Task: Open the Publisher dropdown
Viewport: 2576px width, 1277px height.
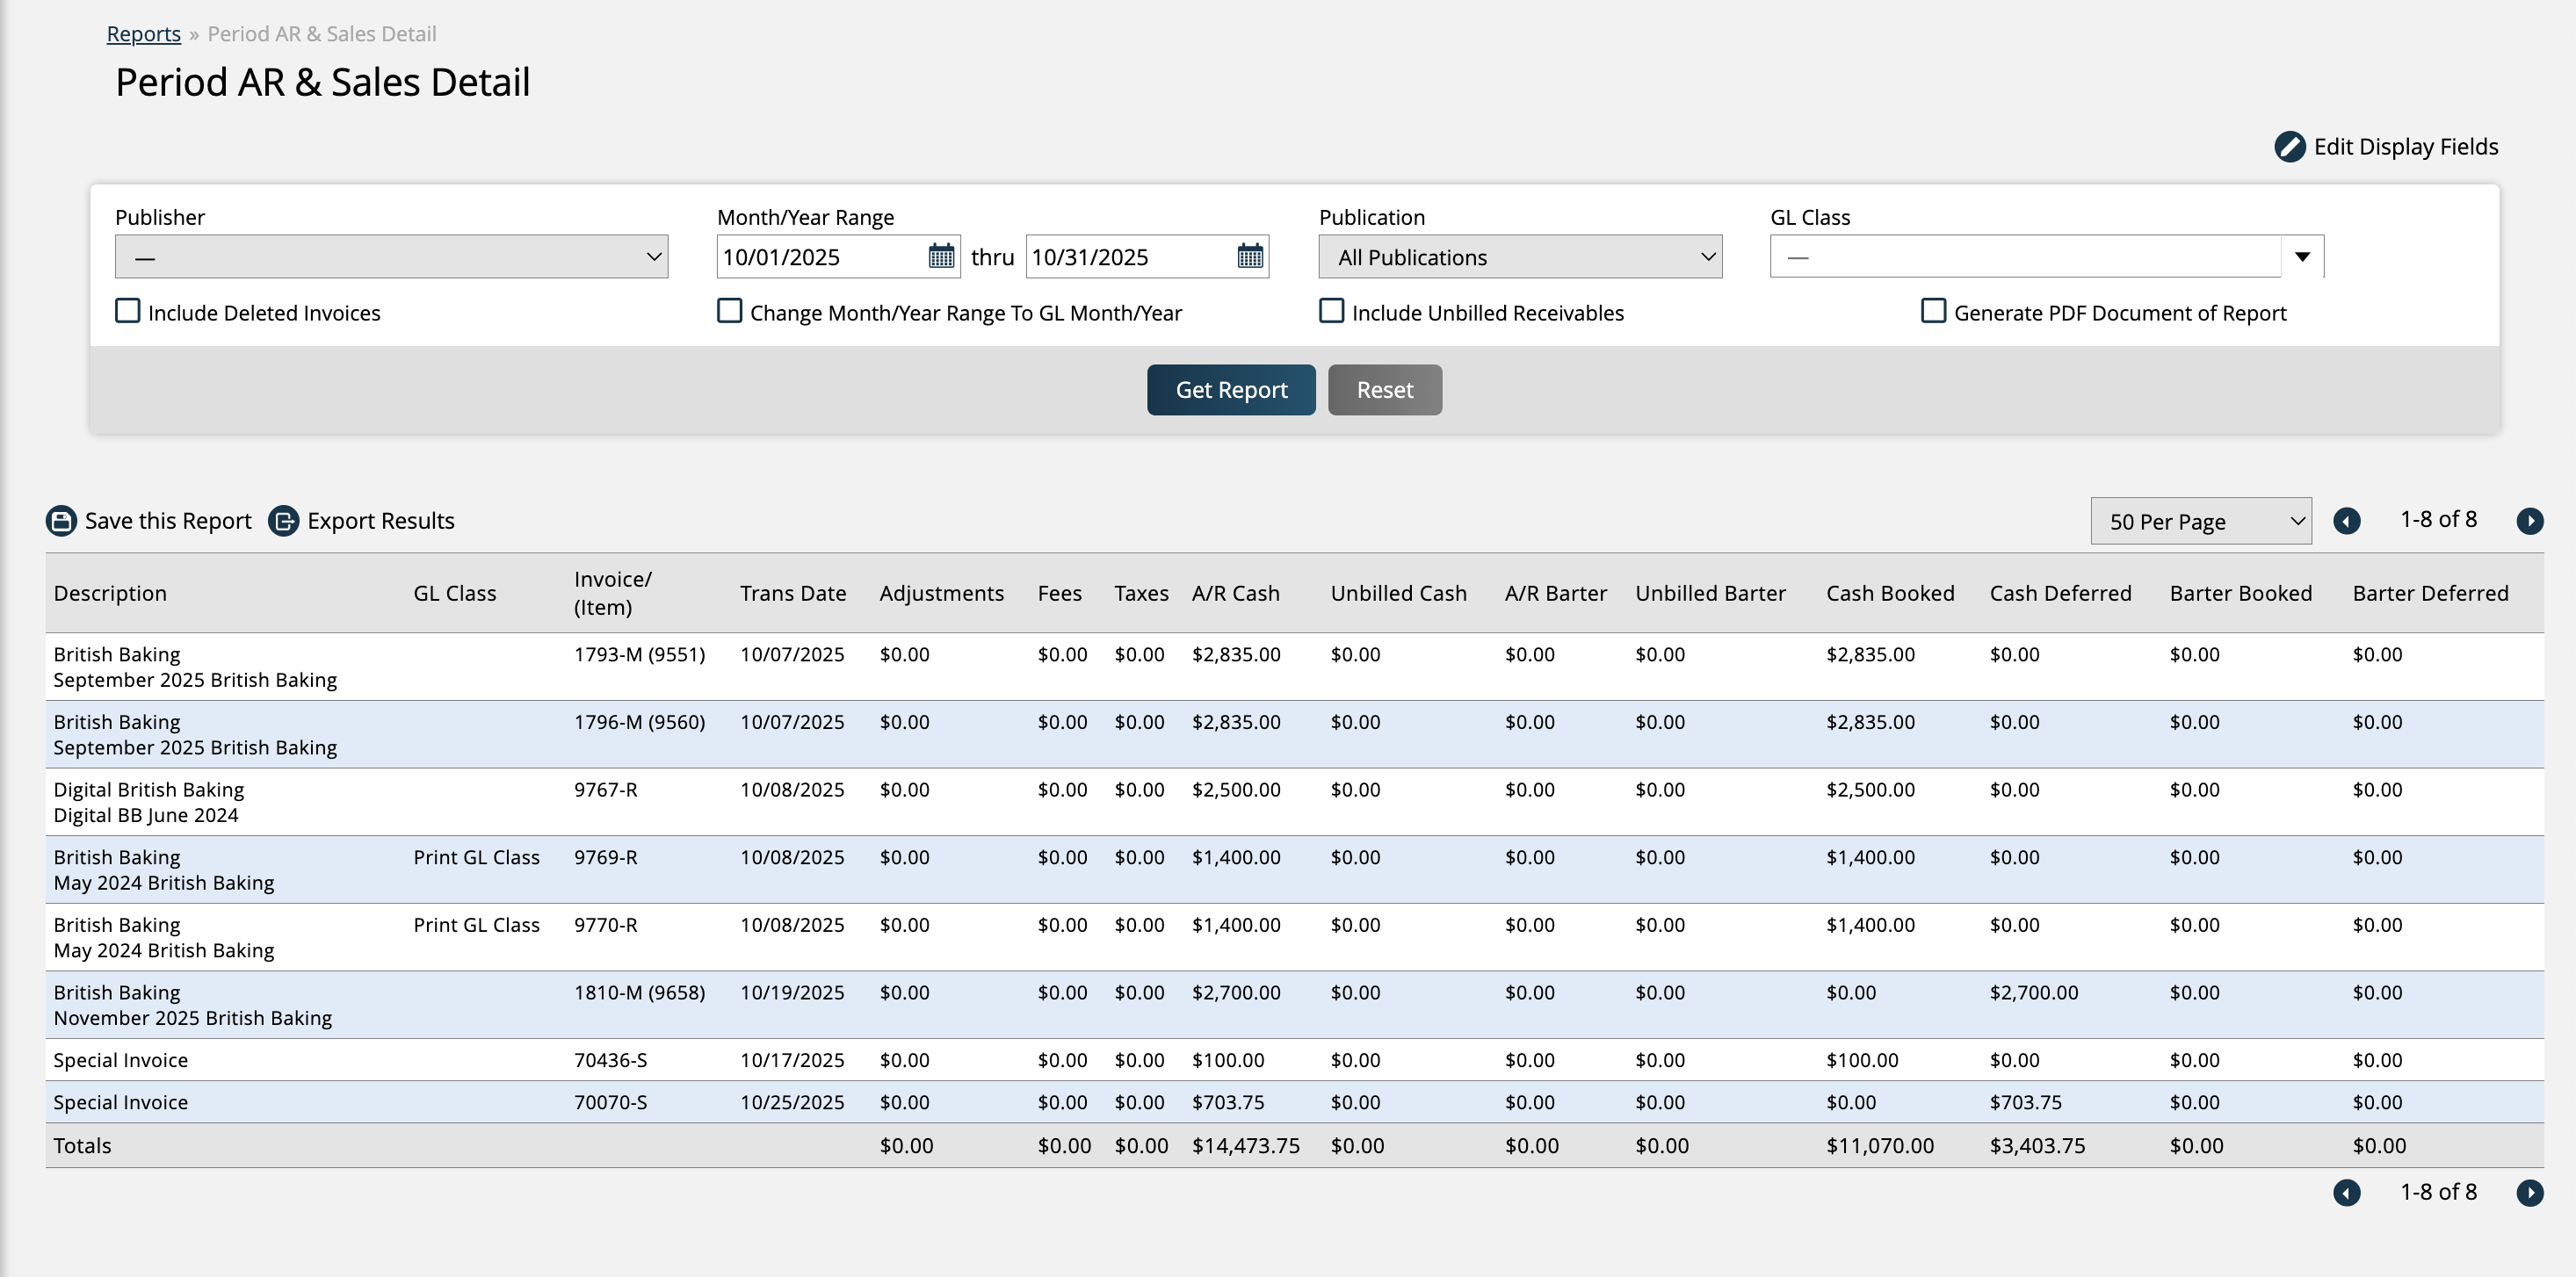Action: click(391, 257)
